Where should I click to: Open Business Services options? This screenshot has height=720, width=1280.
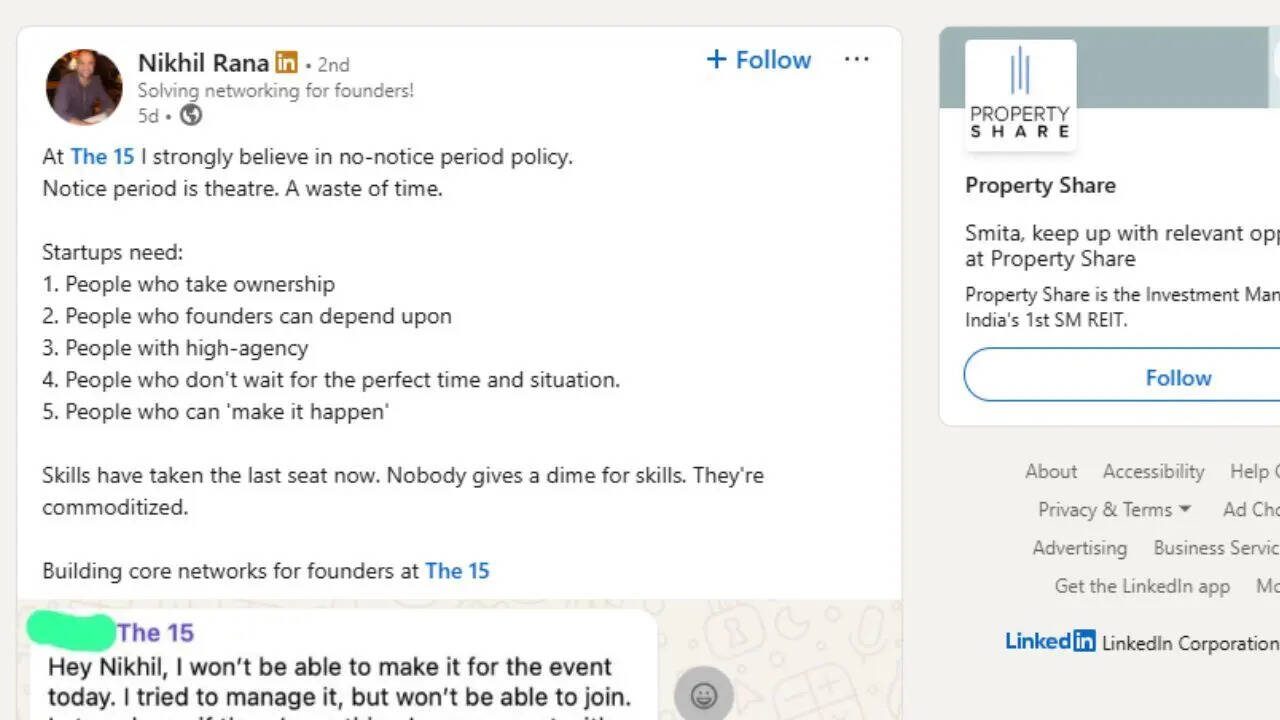click(x=1214, y=547)
